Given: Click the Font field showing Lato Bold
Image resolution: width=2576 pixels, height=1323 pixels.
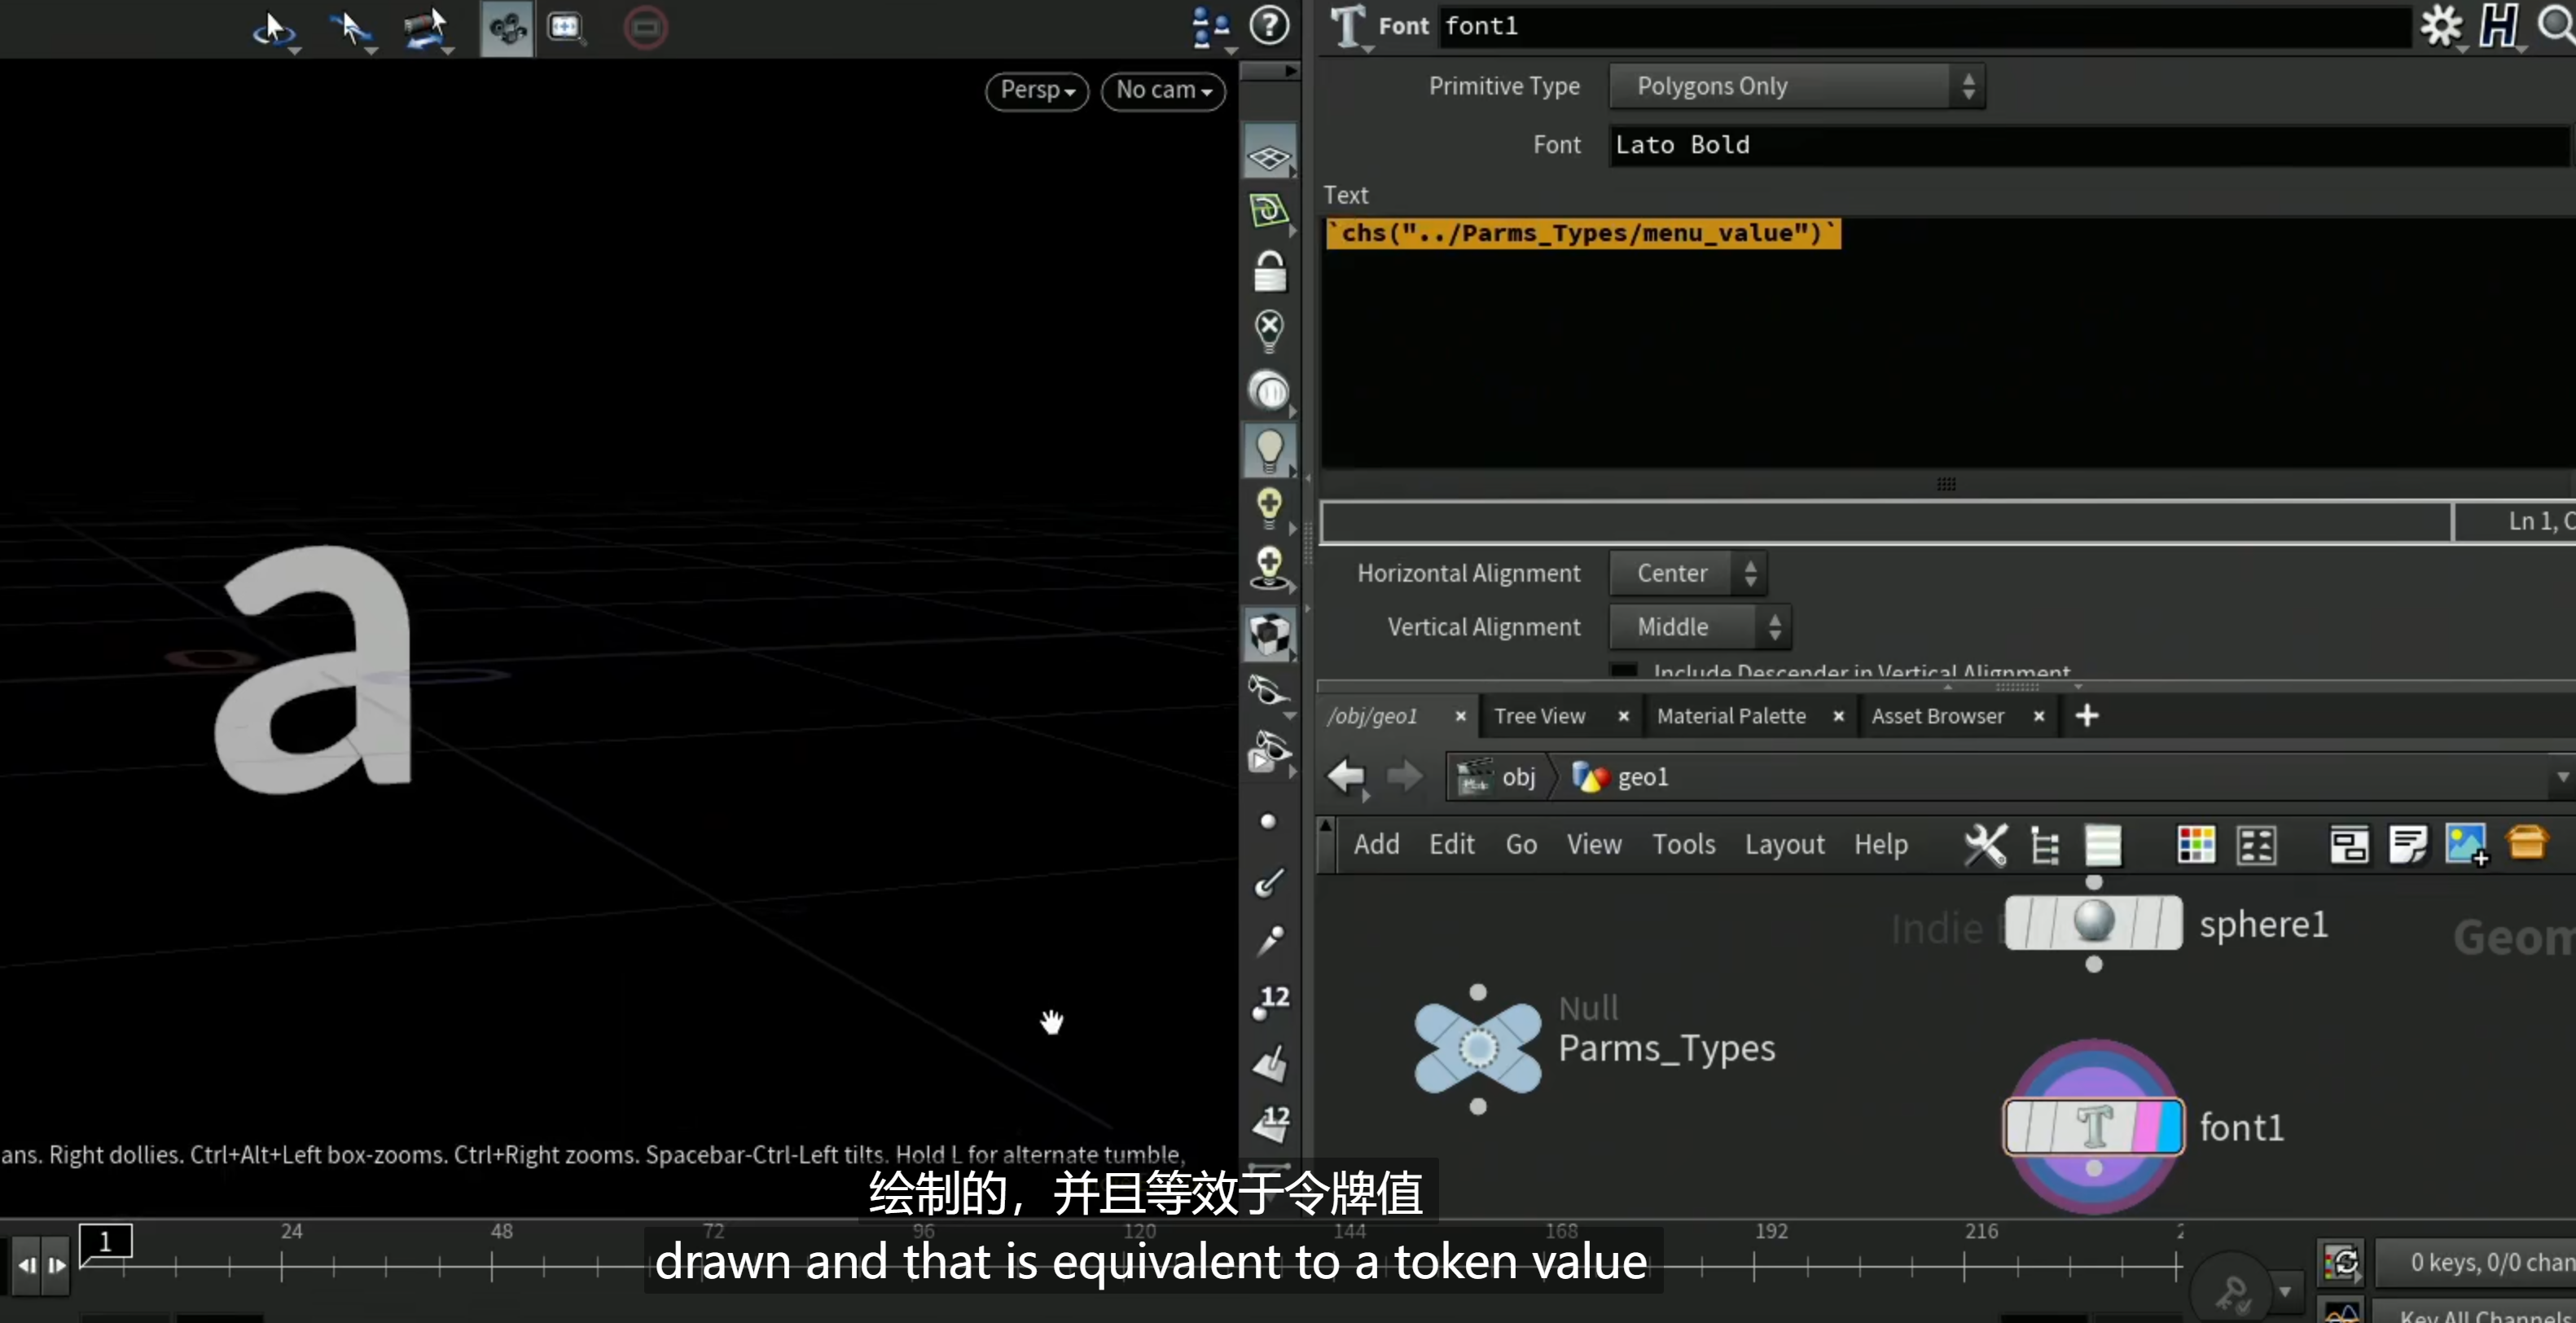Looking at the screenshot, I should pyautogui.click(x=2089, y=145).
